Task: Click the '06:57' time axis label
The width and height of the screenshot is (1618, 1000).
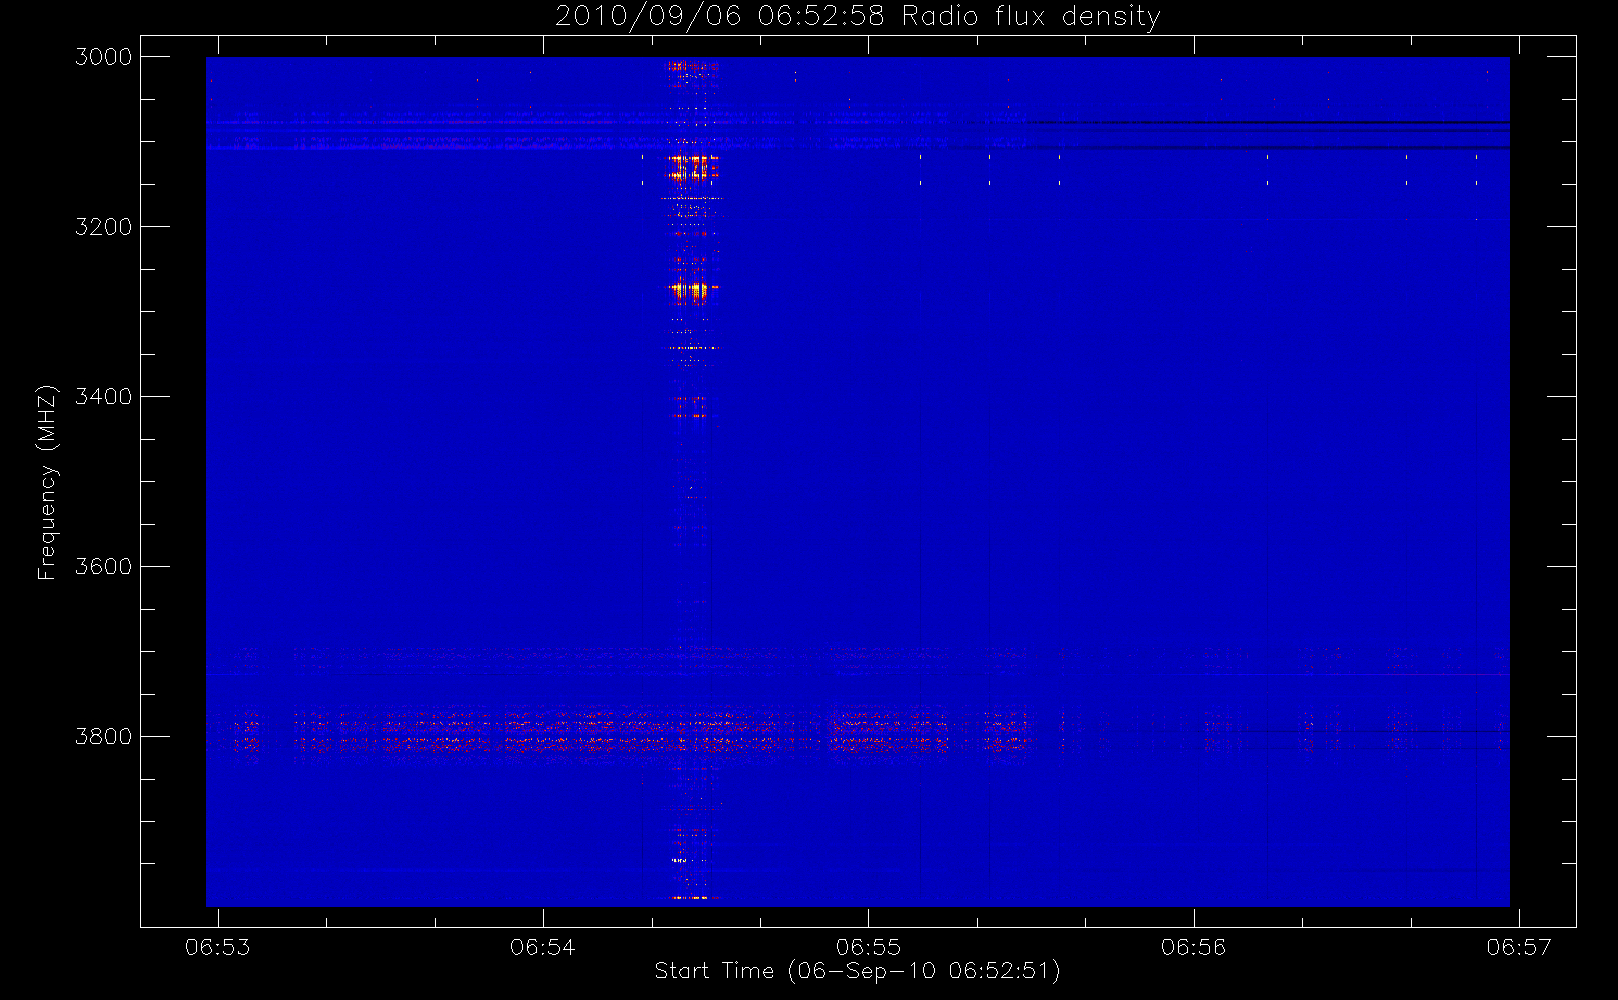Action: pyautogui.click(x=1519, y=947)
